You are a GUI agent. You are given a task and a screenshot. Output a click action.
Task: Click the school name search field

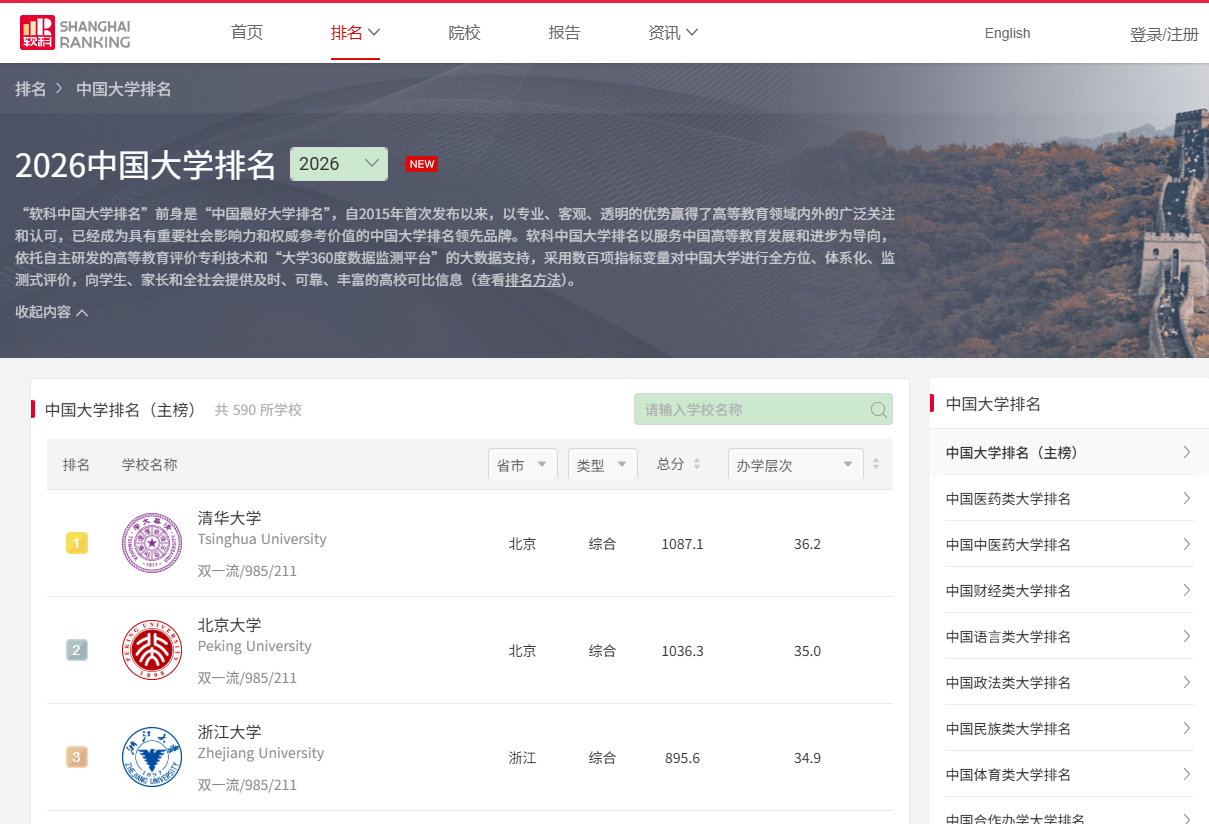(750, 410)
